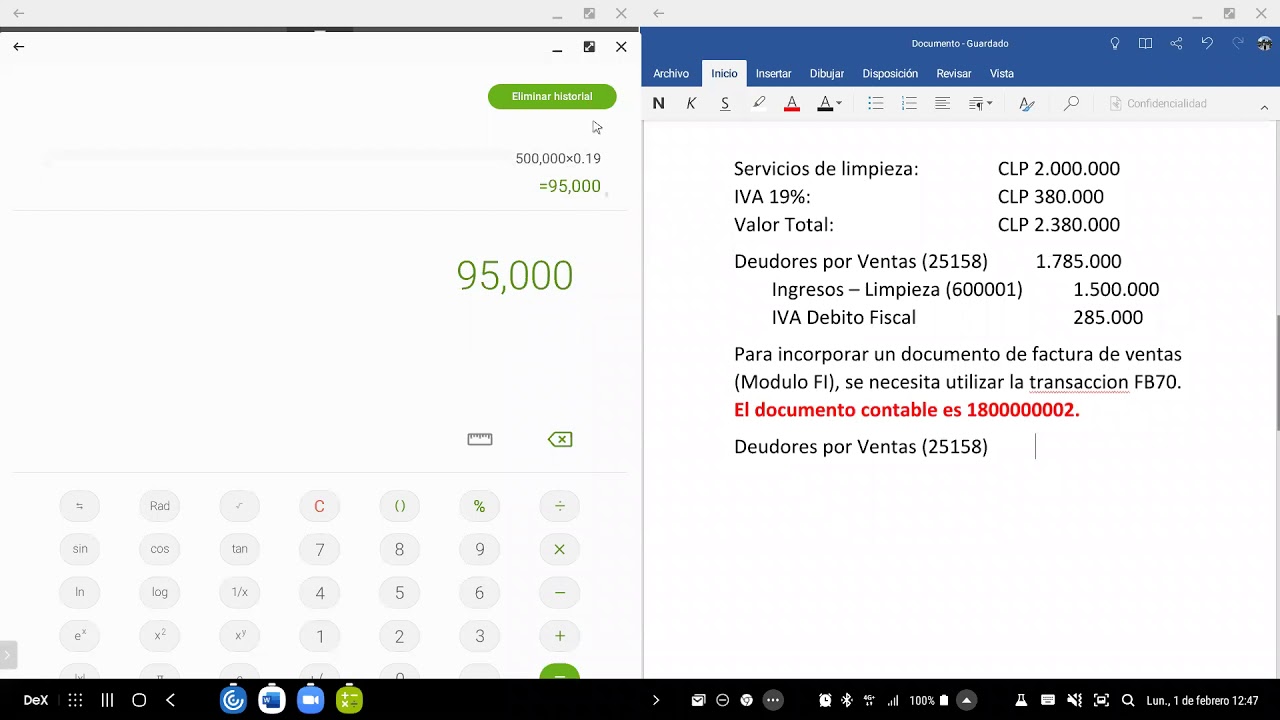Viewport: 1280px width, 720px height.
Task: Click Eliminar historial in calculator
Action: click(552, 96)
